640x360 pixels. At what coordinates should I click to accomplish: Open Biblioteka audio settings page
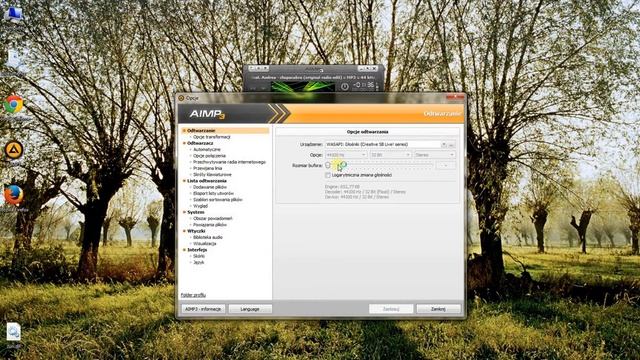click(x=208, y=237)
